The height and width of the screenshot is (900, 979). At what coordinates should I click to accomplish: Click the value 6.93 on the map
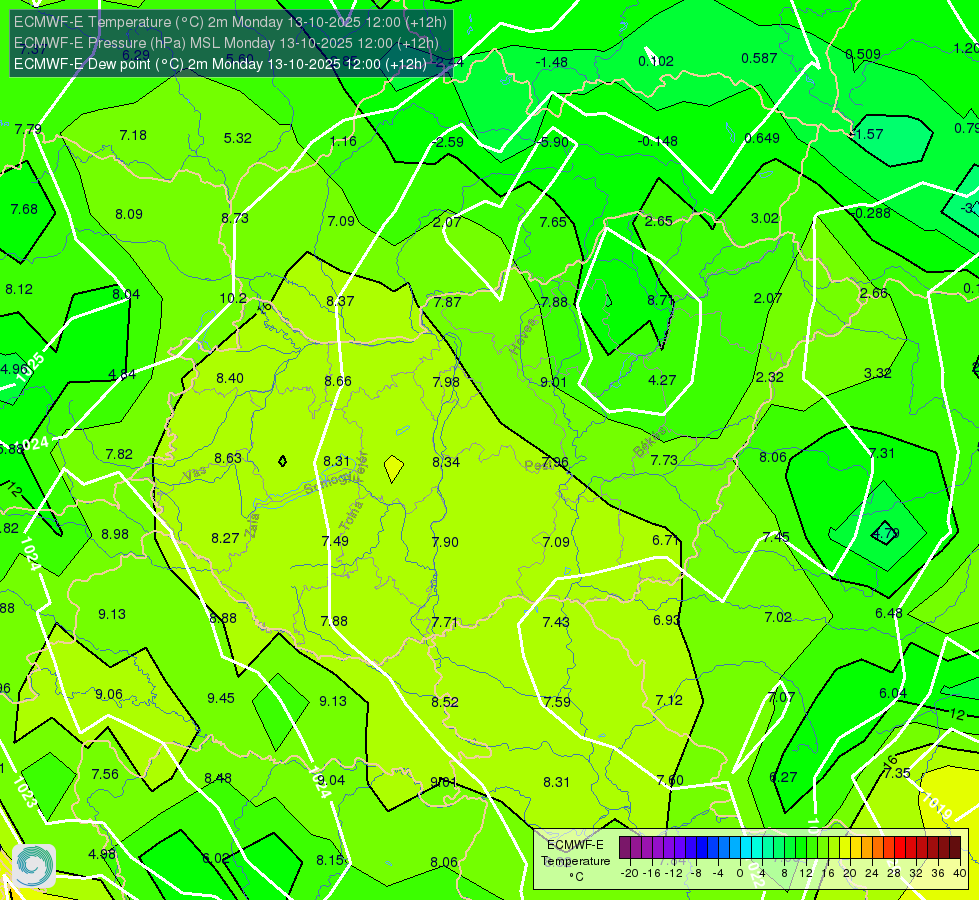click(667, 620)
